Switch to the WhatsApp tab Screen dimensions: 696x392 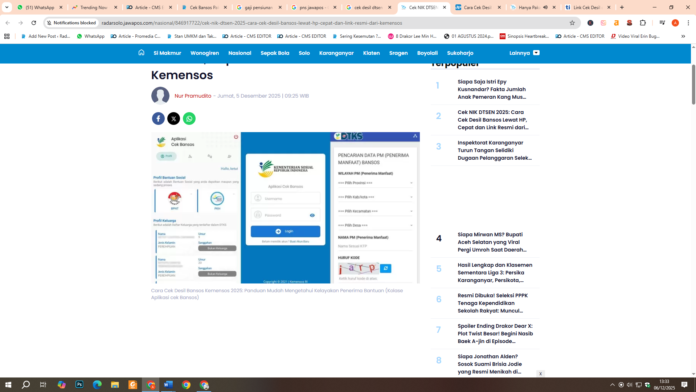[39, 8]
